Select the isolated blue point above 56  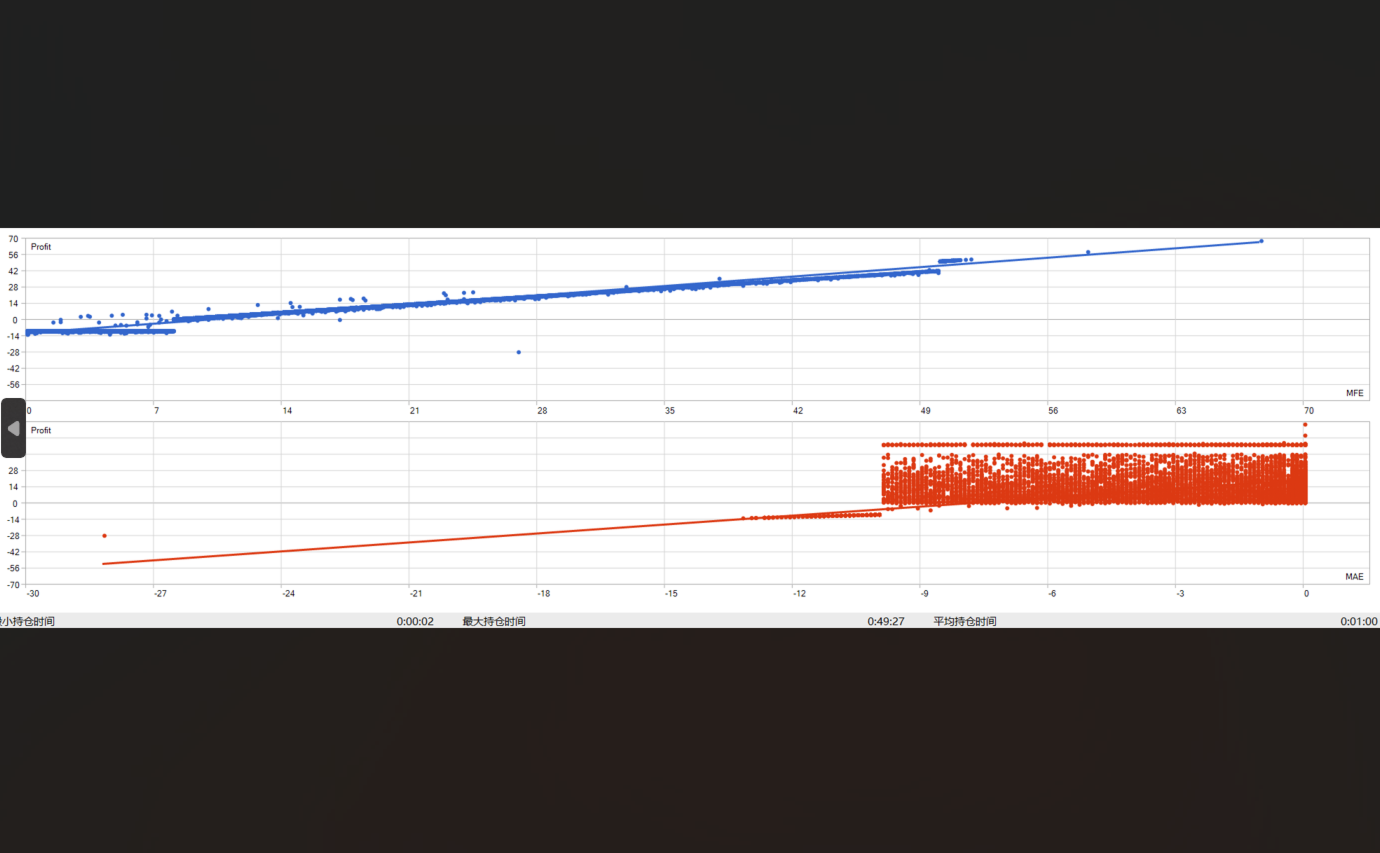[x=1088, y=252]
